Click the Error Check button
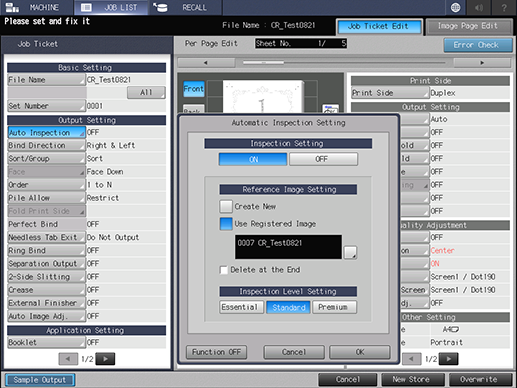The image size is (517, 388). (x=478, y=45)
